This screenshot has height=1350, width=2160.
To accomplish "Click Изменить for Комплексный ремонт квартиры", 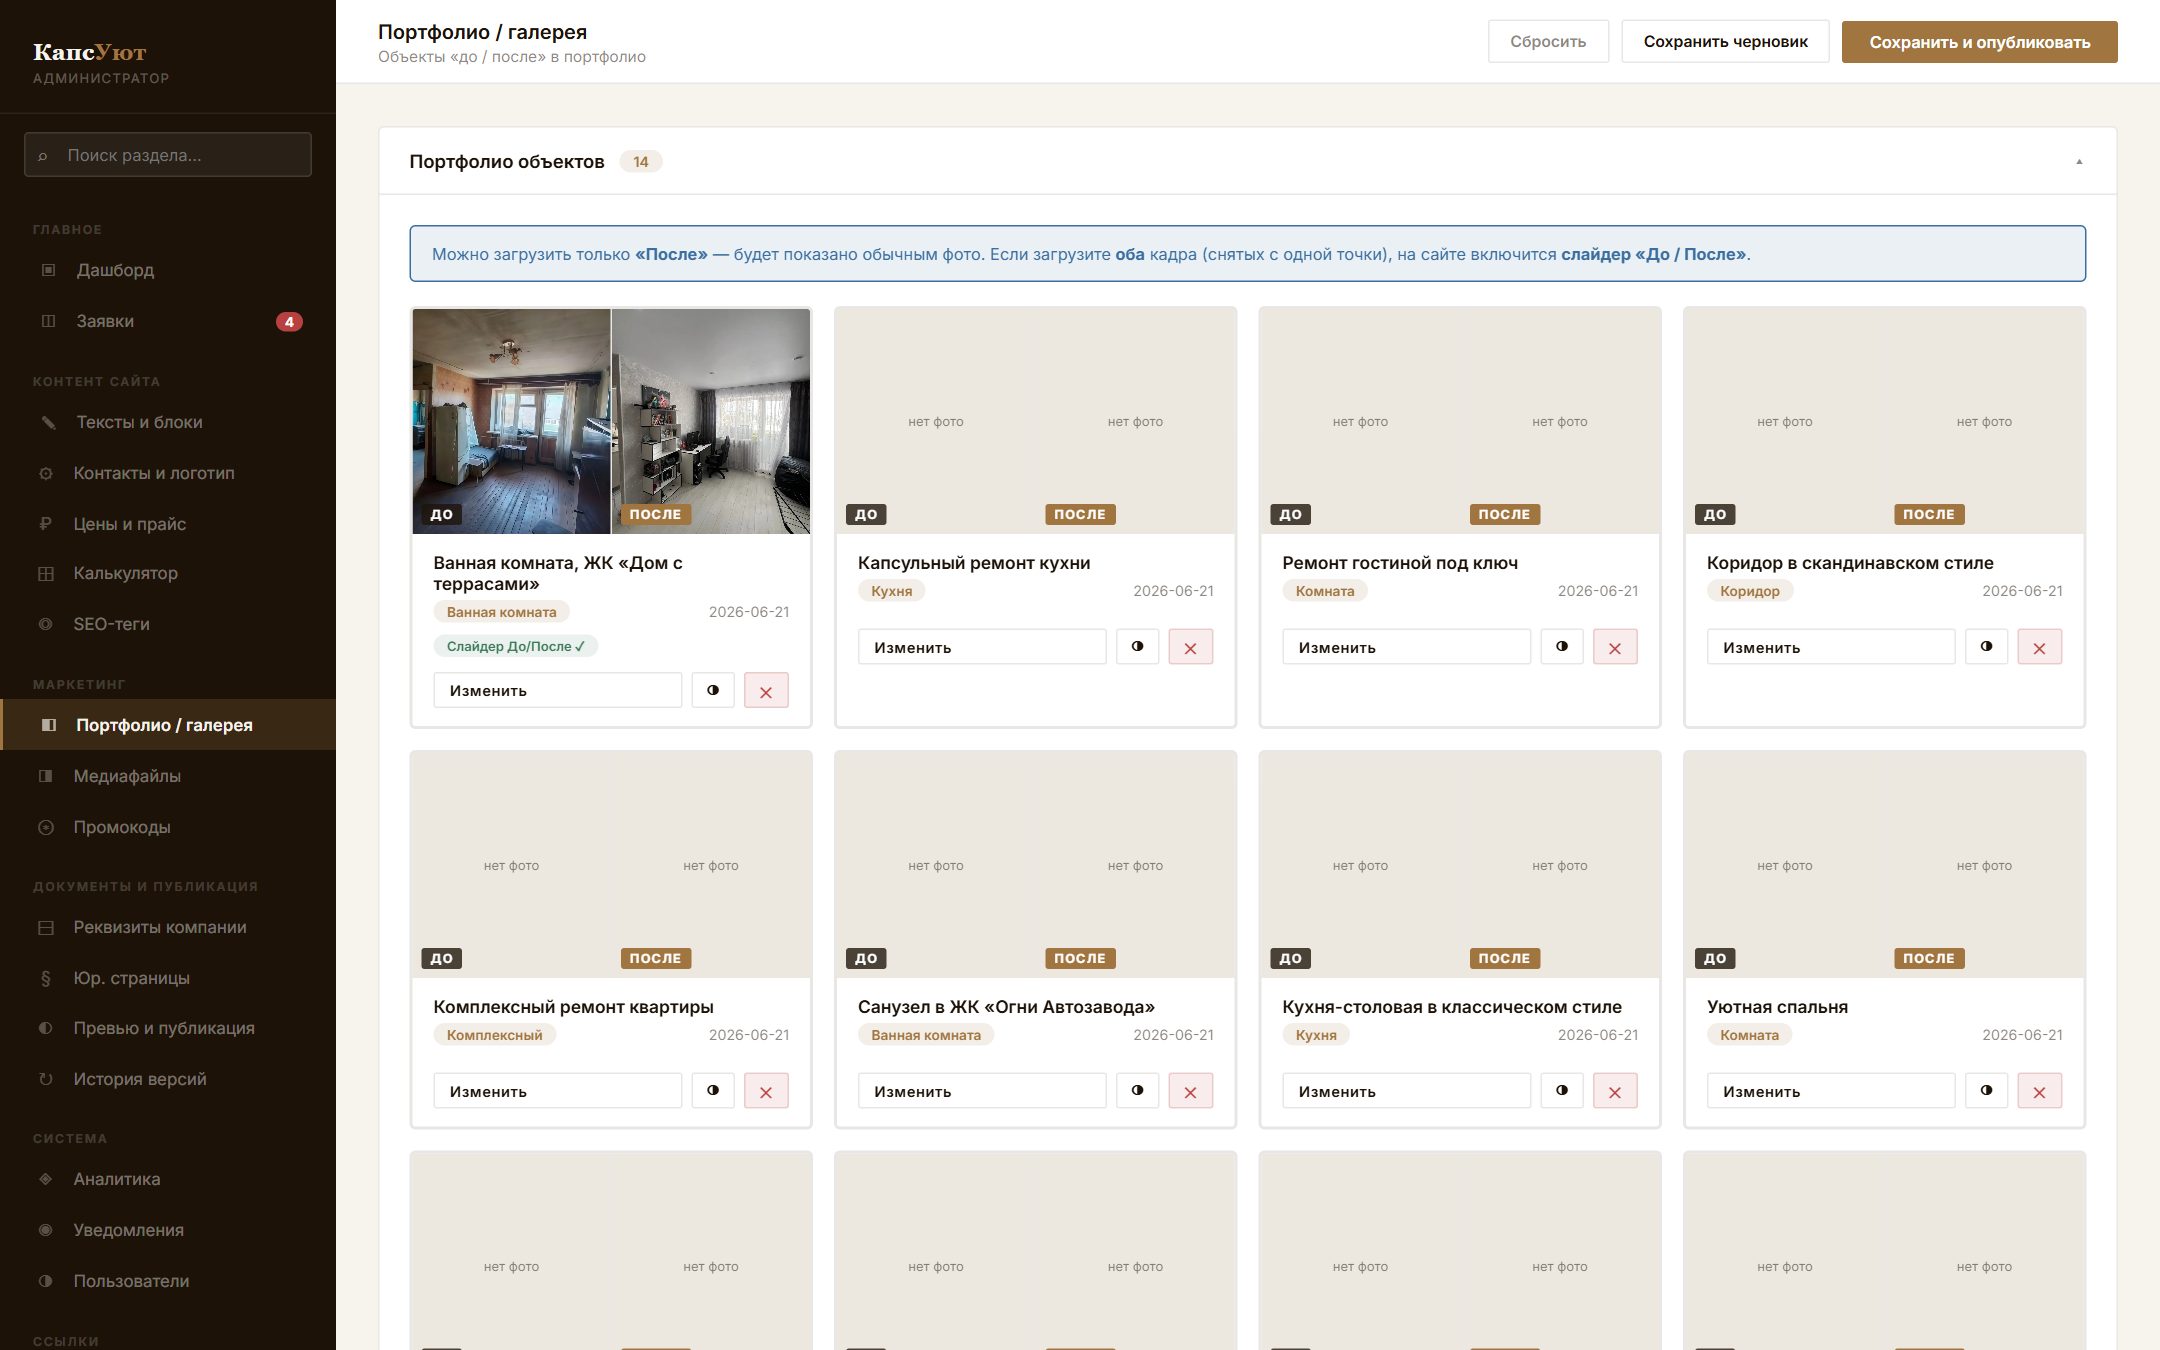I will point(557,1091).
